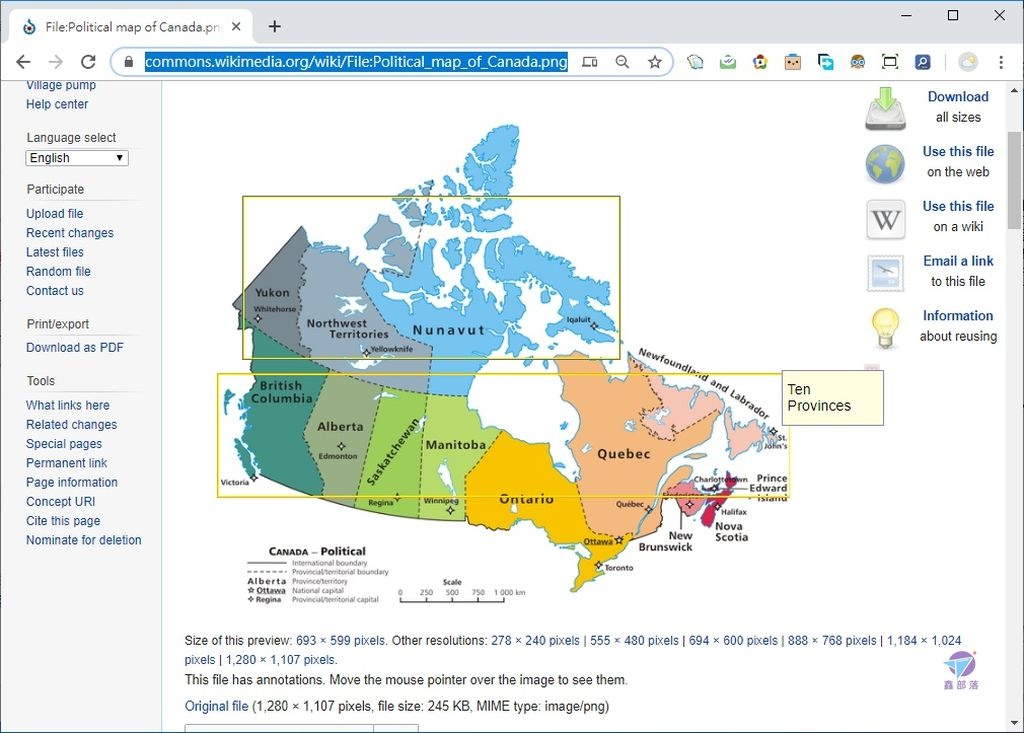The width and height of the screenshot is (1024, 733).
Task: Open the Contact us link
Action: click(55, 291)
